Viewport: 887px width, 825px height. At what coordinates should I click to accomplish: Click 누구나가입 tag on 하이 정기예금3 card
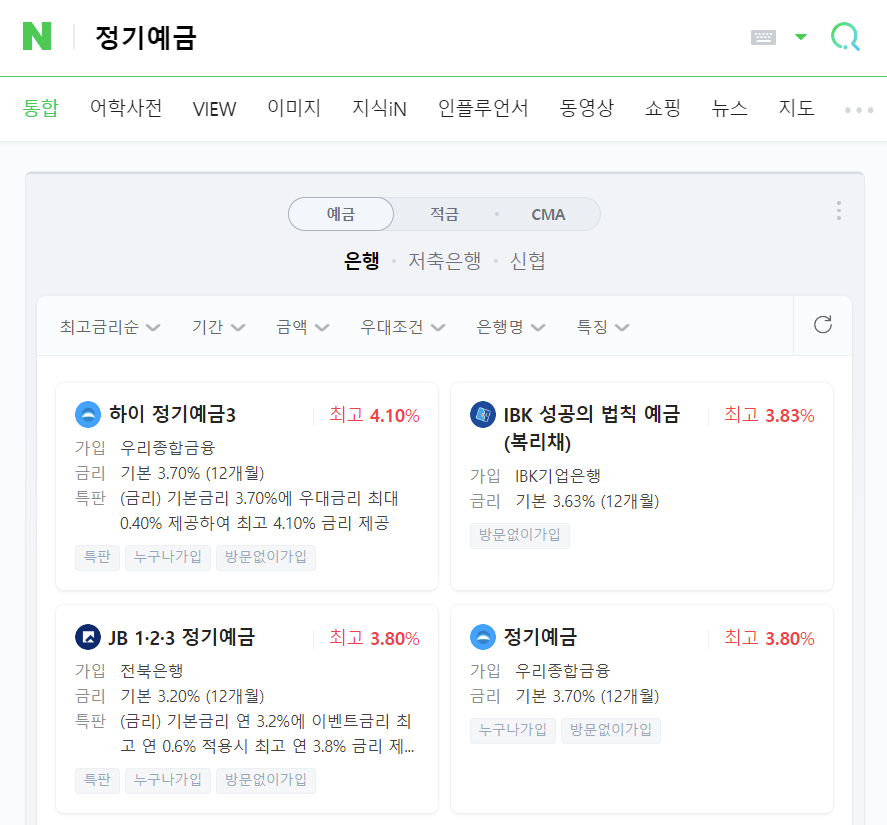pyautogui.click(x=168, y=557)
